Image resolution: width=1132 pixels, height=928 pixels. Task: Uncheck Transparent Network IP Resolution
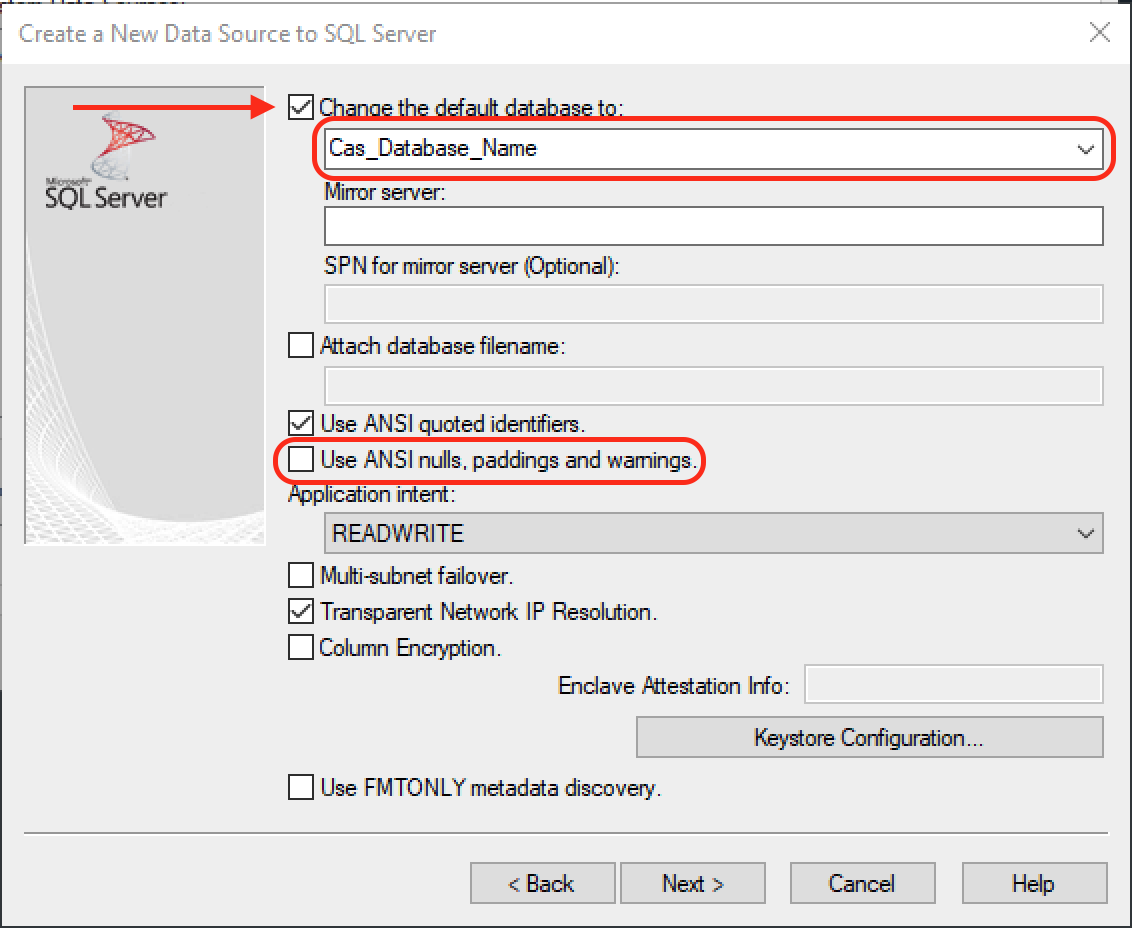[x=300, y=611]
